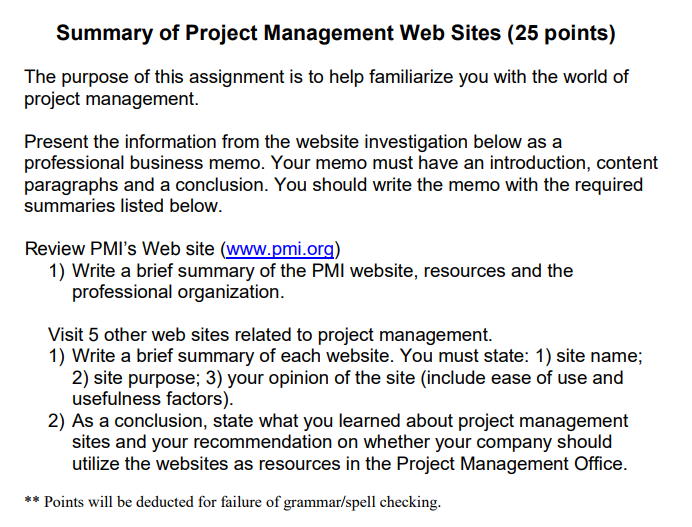Click the line starting '2) site purpose; 3) your opinion'
692x527 pixels.
347,378
